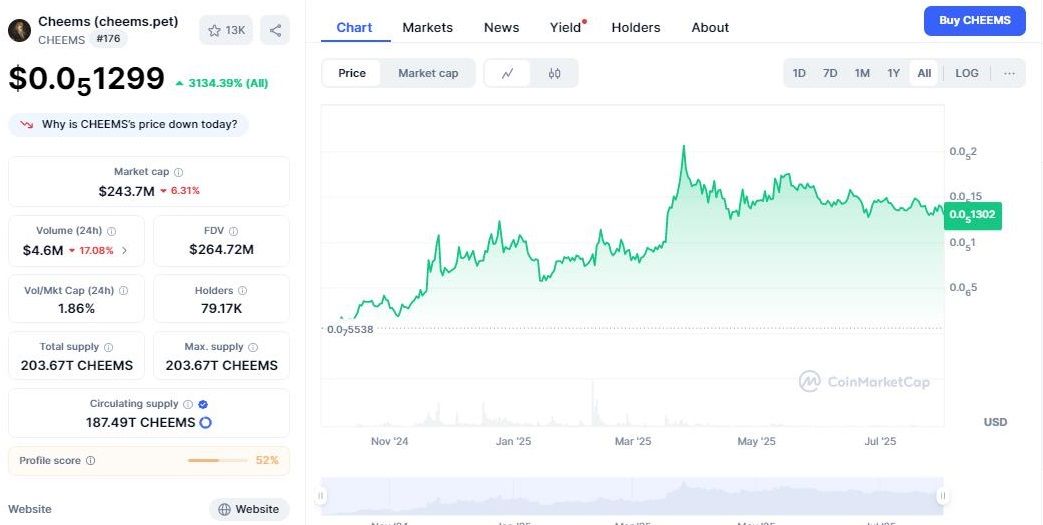Click globe icon in Website button

coord(225,509)
